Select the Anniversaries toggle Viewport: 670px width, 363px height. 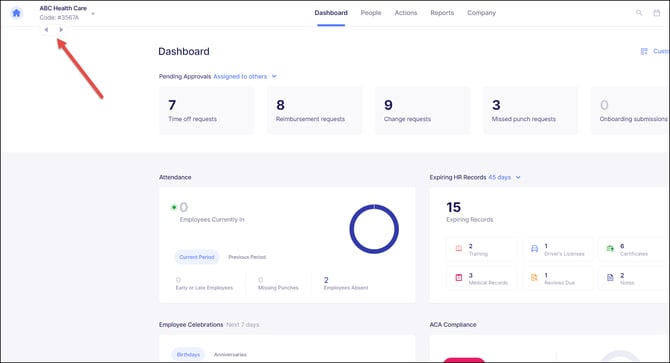click(x=230, y=354)
